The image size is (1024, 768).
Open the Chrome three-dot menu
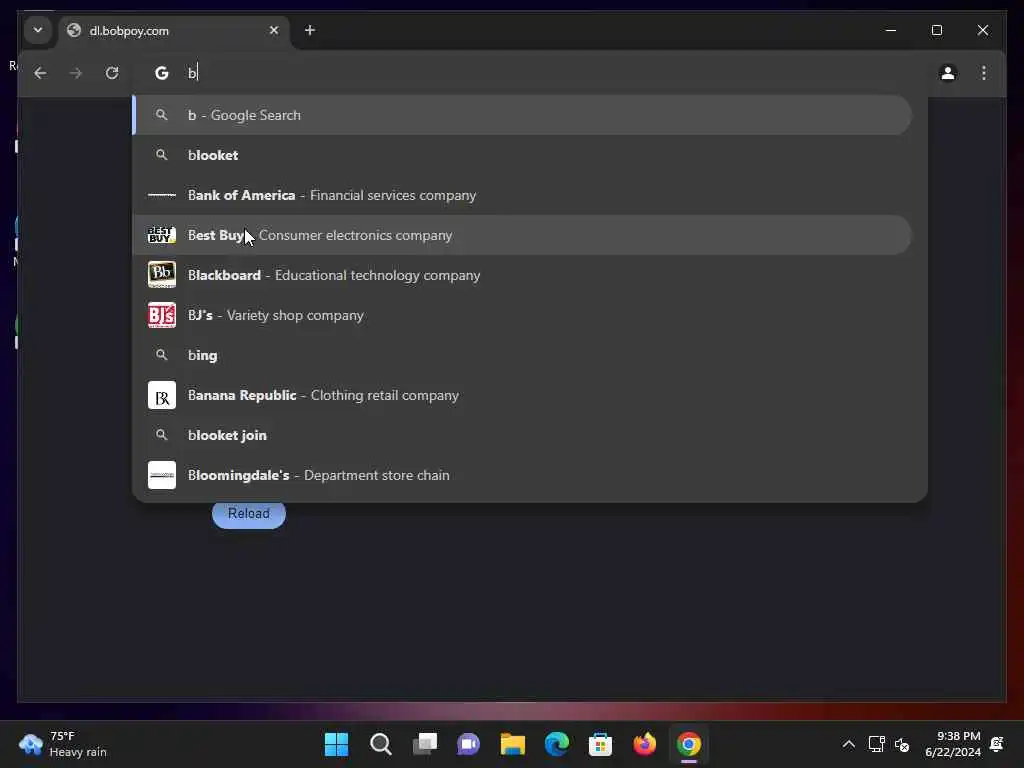click(984, 73)
